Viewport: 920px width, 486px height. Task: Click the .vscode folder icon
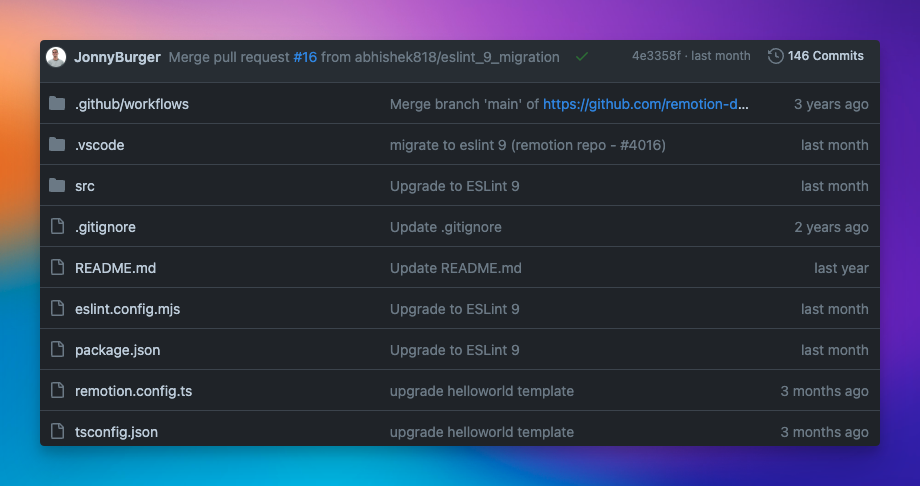click(x=57, y=145)
